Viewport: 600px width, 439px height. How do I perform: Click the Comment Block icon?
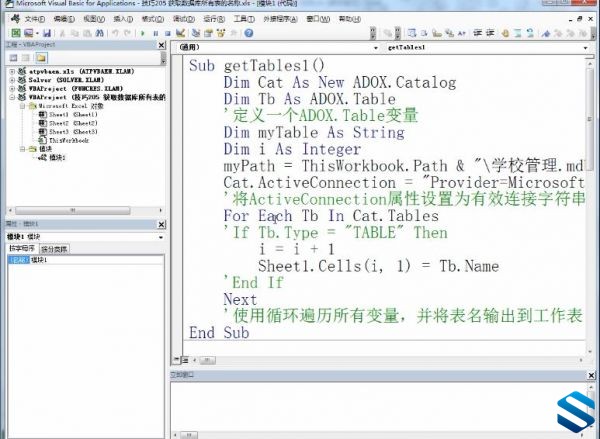[518, 33]
